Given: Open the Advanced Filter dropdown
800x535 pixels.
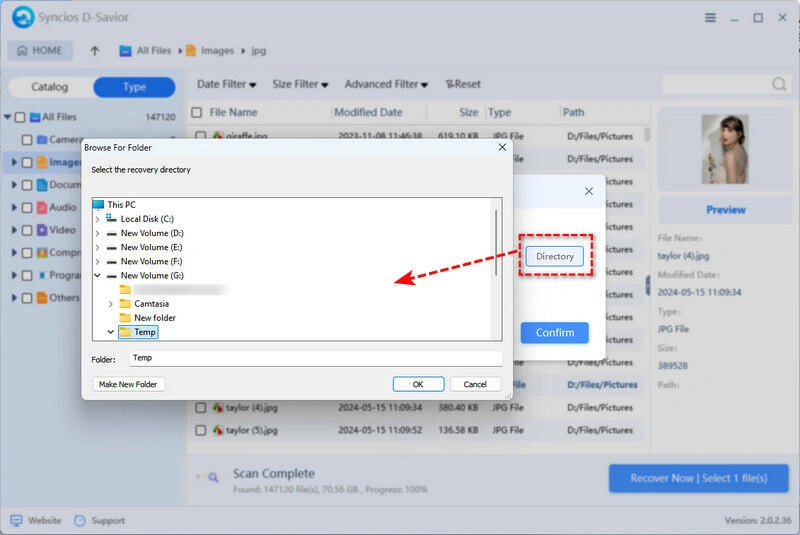Looking at the screenshot, I should coord(386,85).
